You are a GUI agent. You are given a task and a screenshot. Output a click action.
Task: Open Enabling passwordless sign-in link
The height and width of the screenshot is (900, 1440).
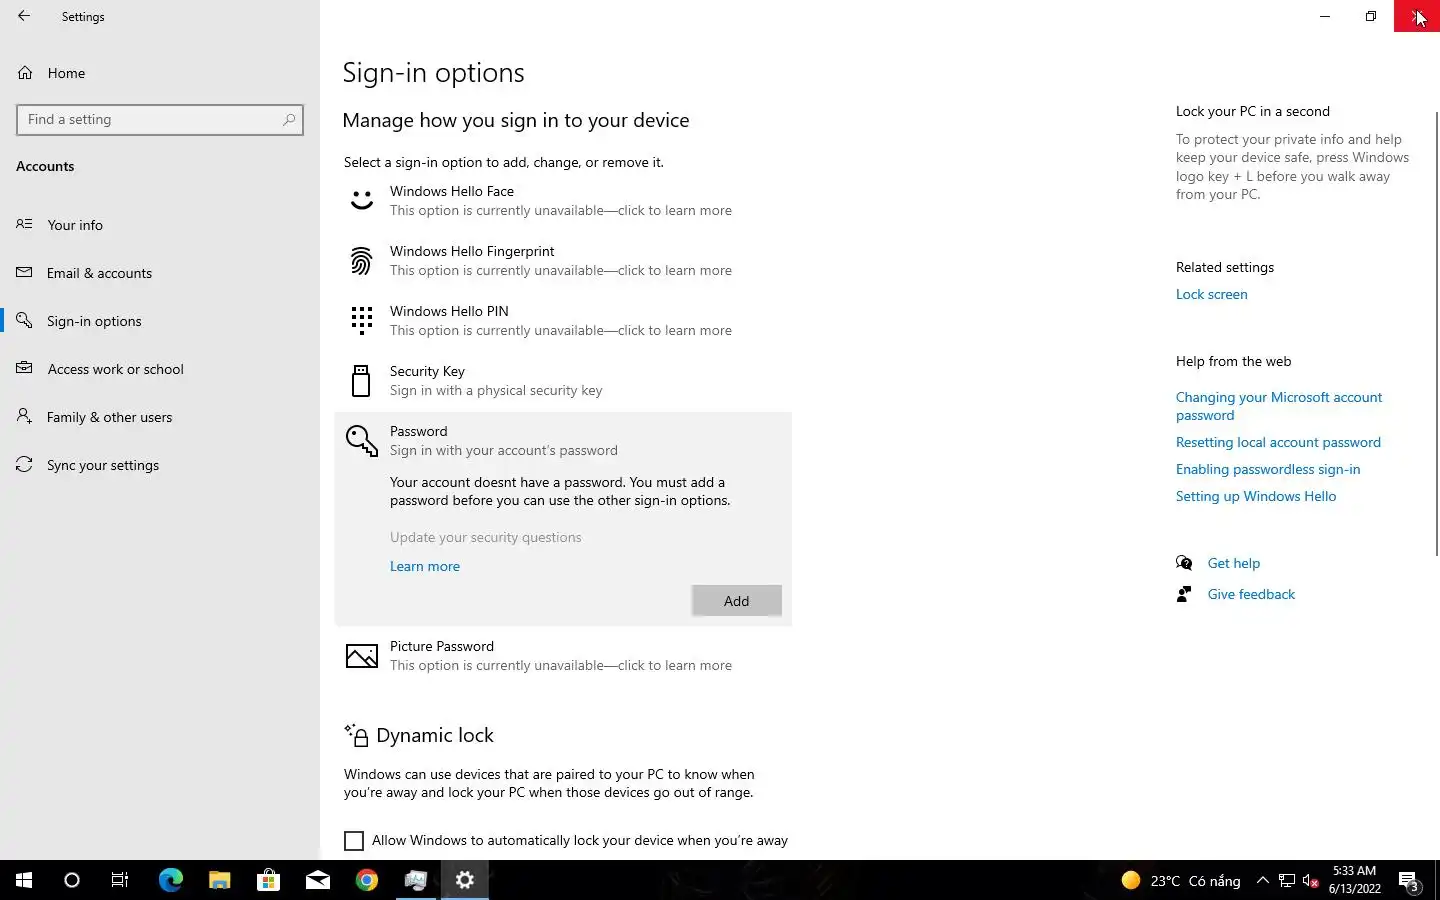(1268, 469)
